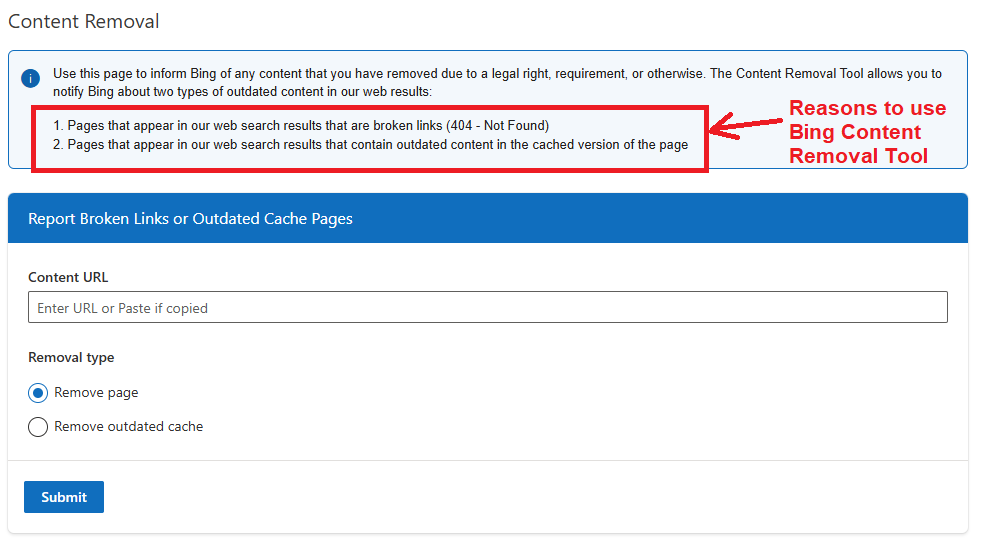Click the 'Use this page to inform Bing' paragraph

[497, 82]
